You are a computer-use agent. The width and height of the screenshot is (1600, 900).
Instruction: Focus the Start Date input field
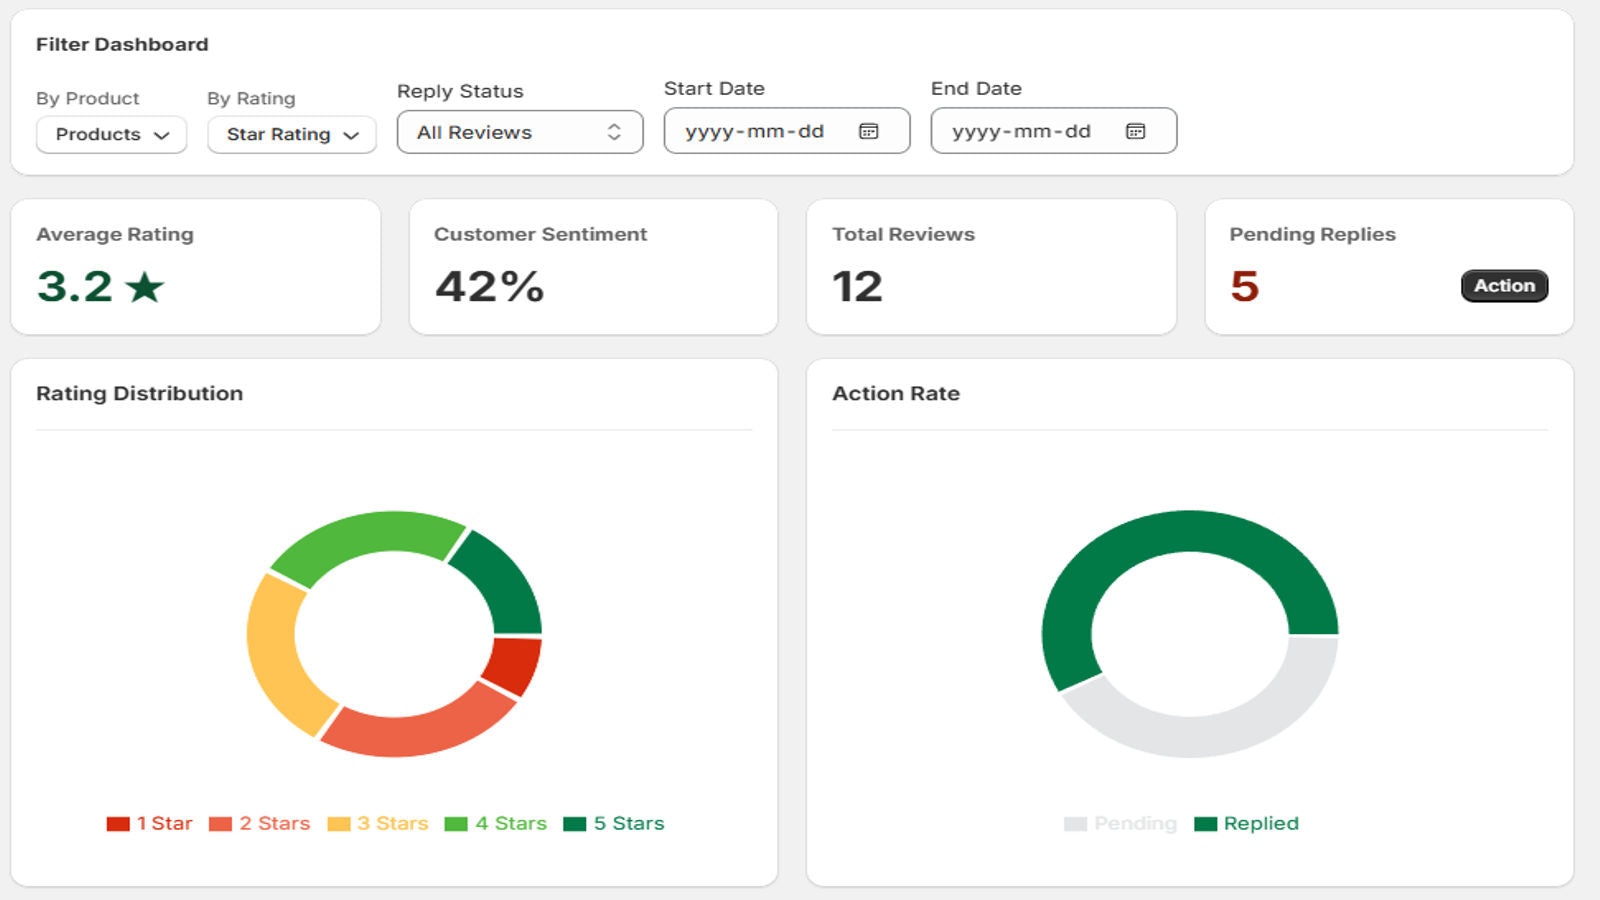click(787, 131)
